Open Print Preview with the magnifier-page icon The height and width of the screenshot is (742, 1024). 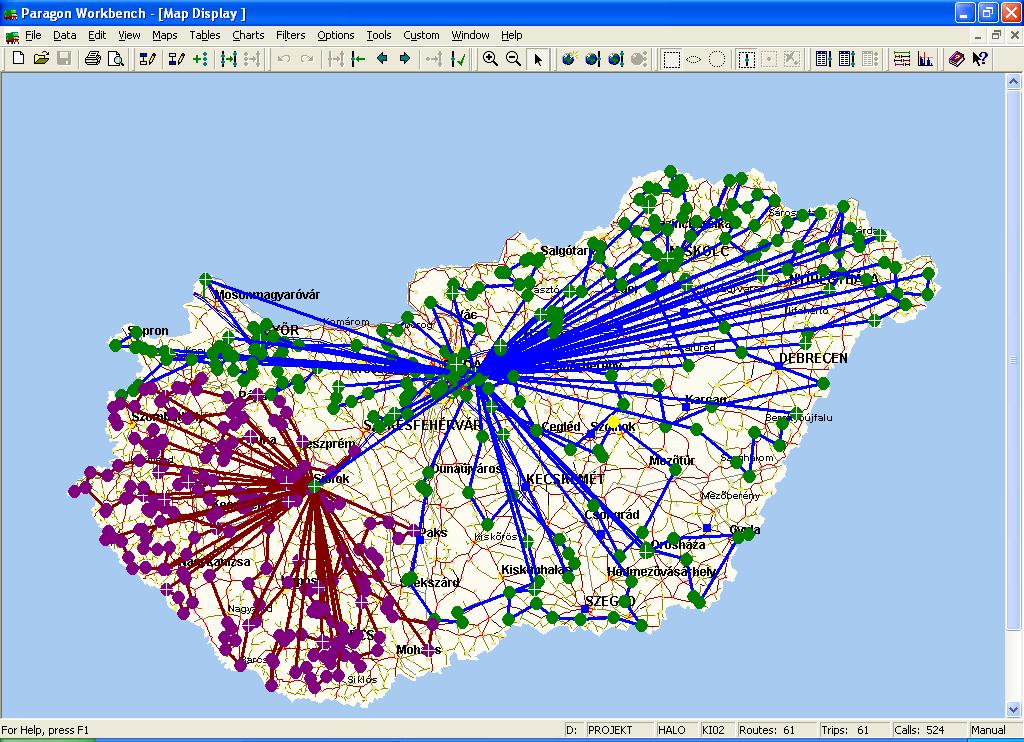click(x=116, y=59)
